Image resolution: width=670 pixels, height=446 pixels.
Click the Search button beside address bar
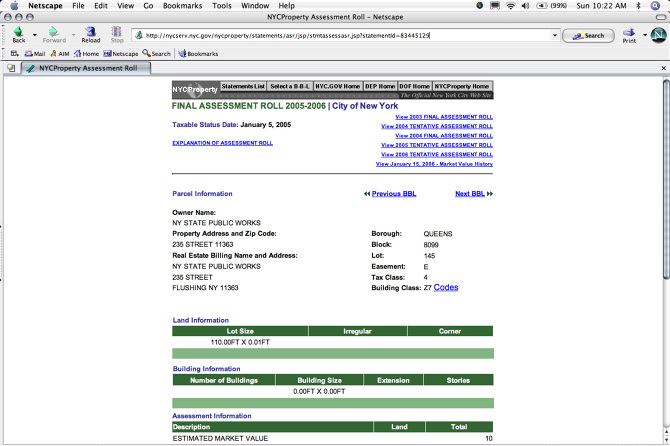[588, 36]
